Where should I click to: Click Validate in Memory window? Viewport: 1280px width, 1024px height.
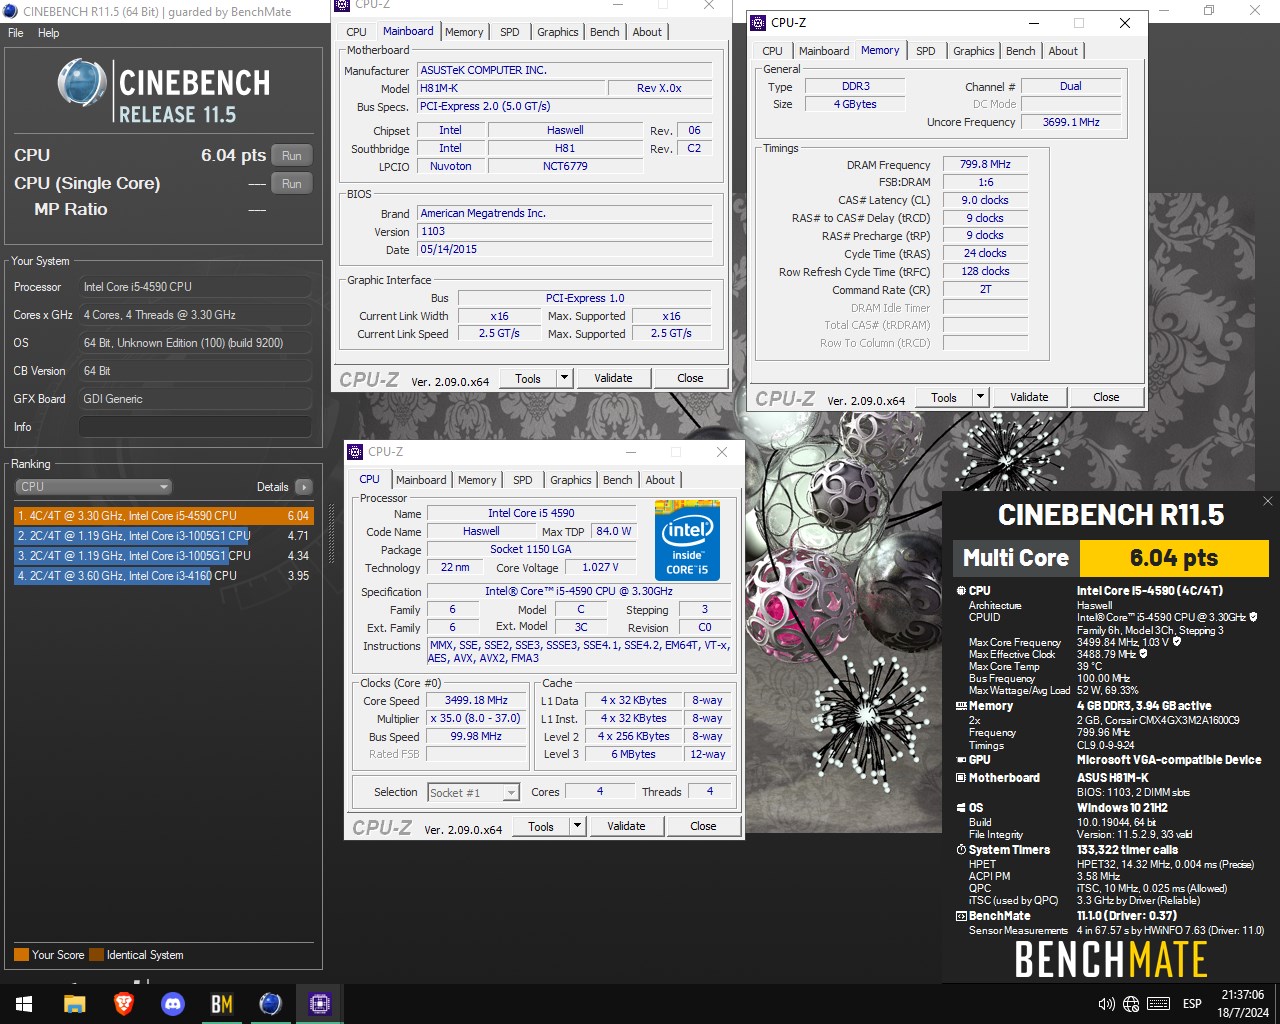(x=1029, y=397)
